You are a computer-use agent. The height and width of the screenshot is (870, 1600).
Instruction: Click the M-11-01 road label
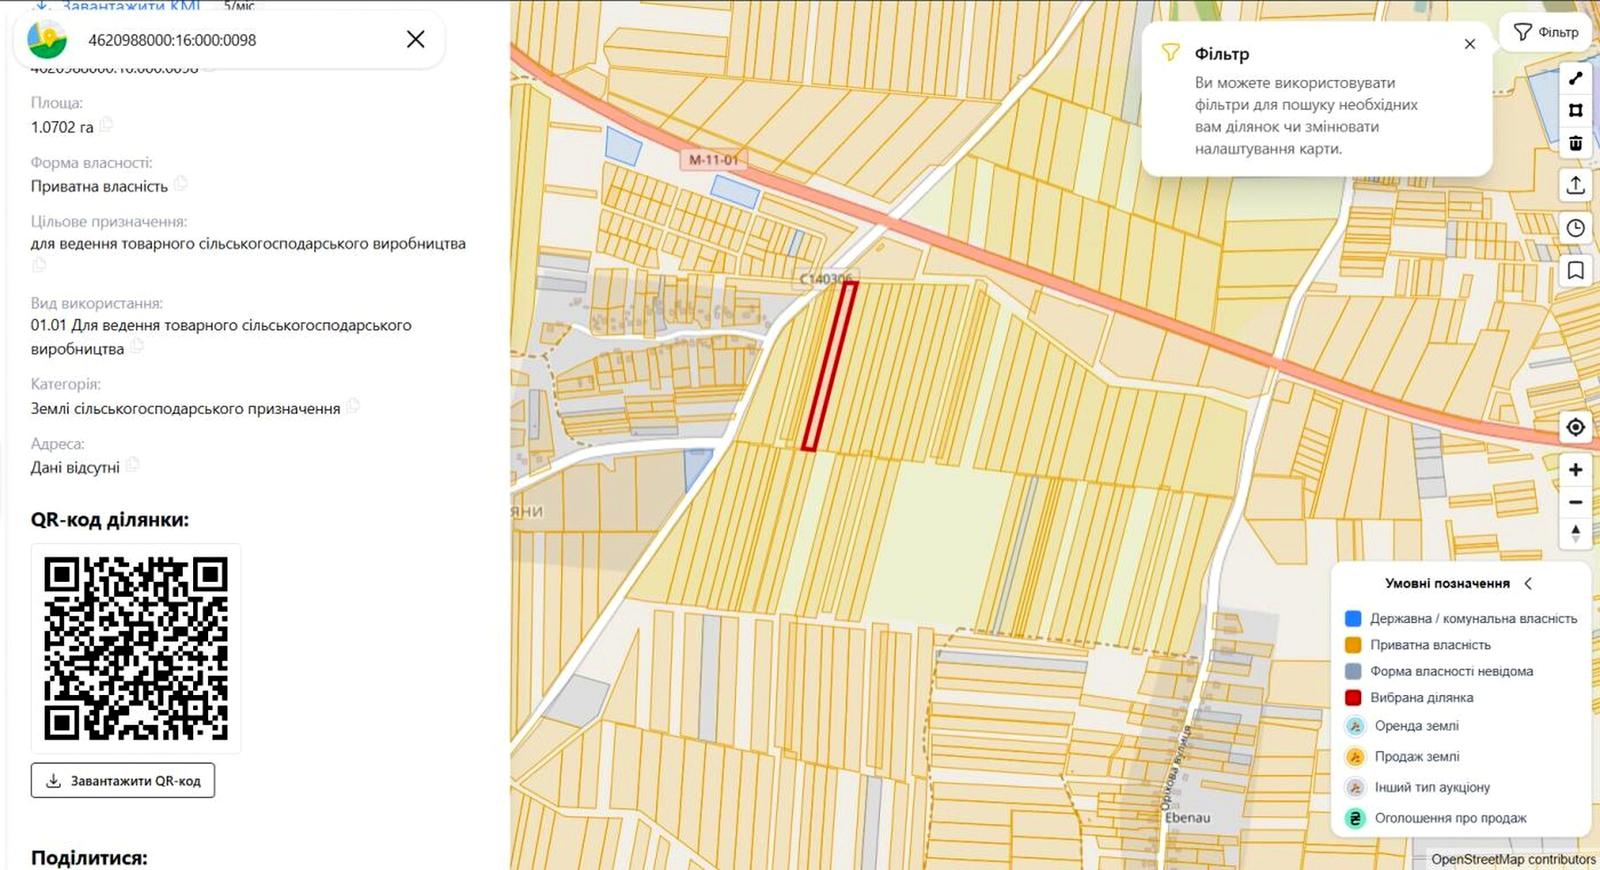pyautogui.click(x=714, y=160)
